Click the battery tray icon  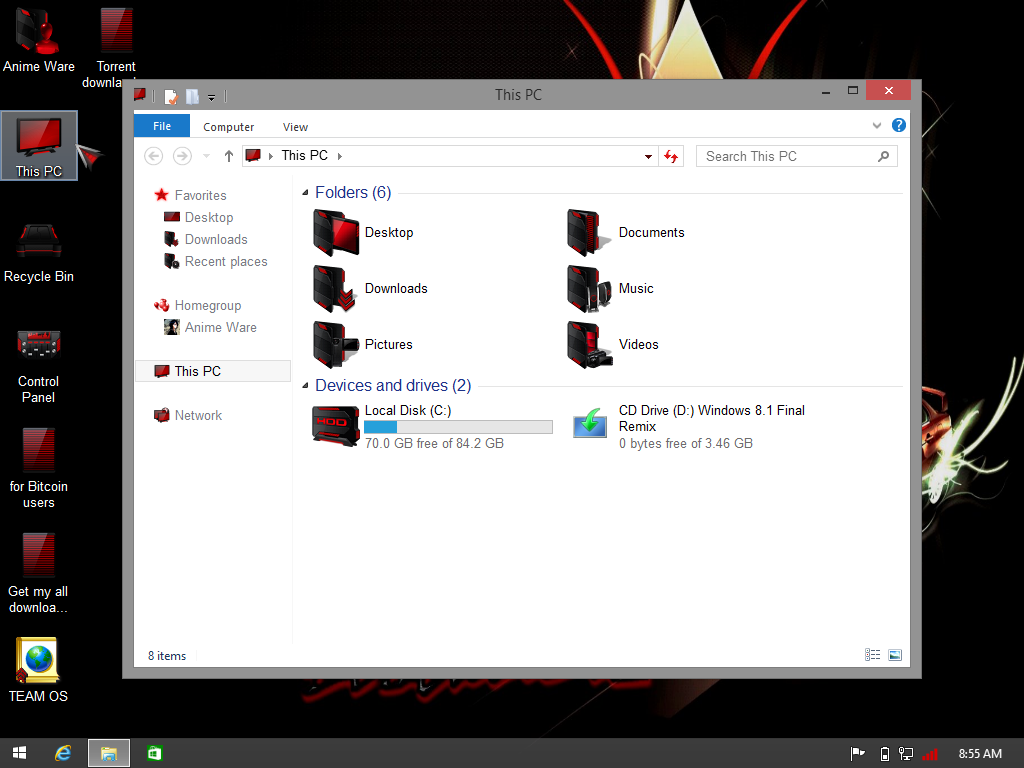[x=884, y=754]
